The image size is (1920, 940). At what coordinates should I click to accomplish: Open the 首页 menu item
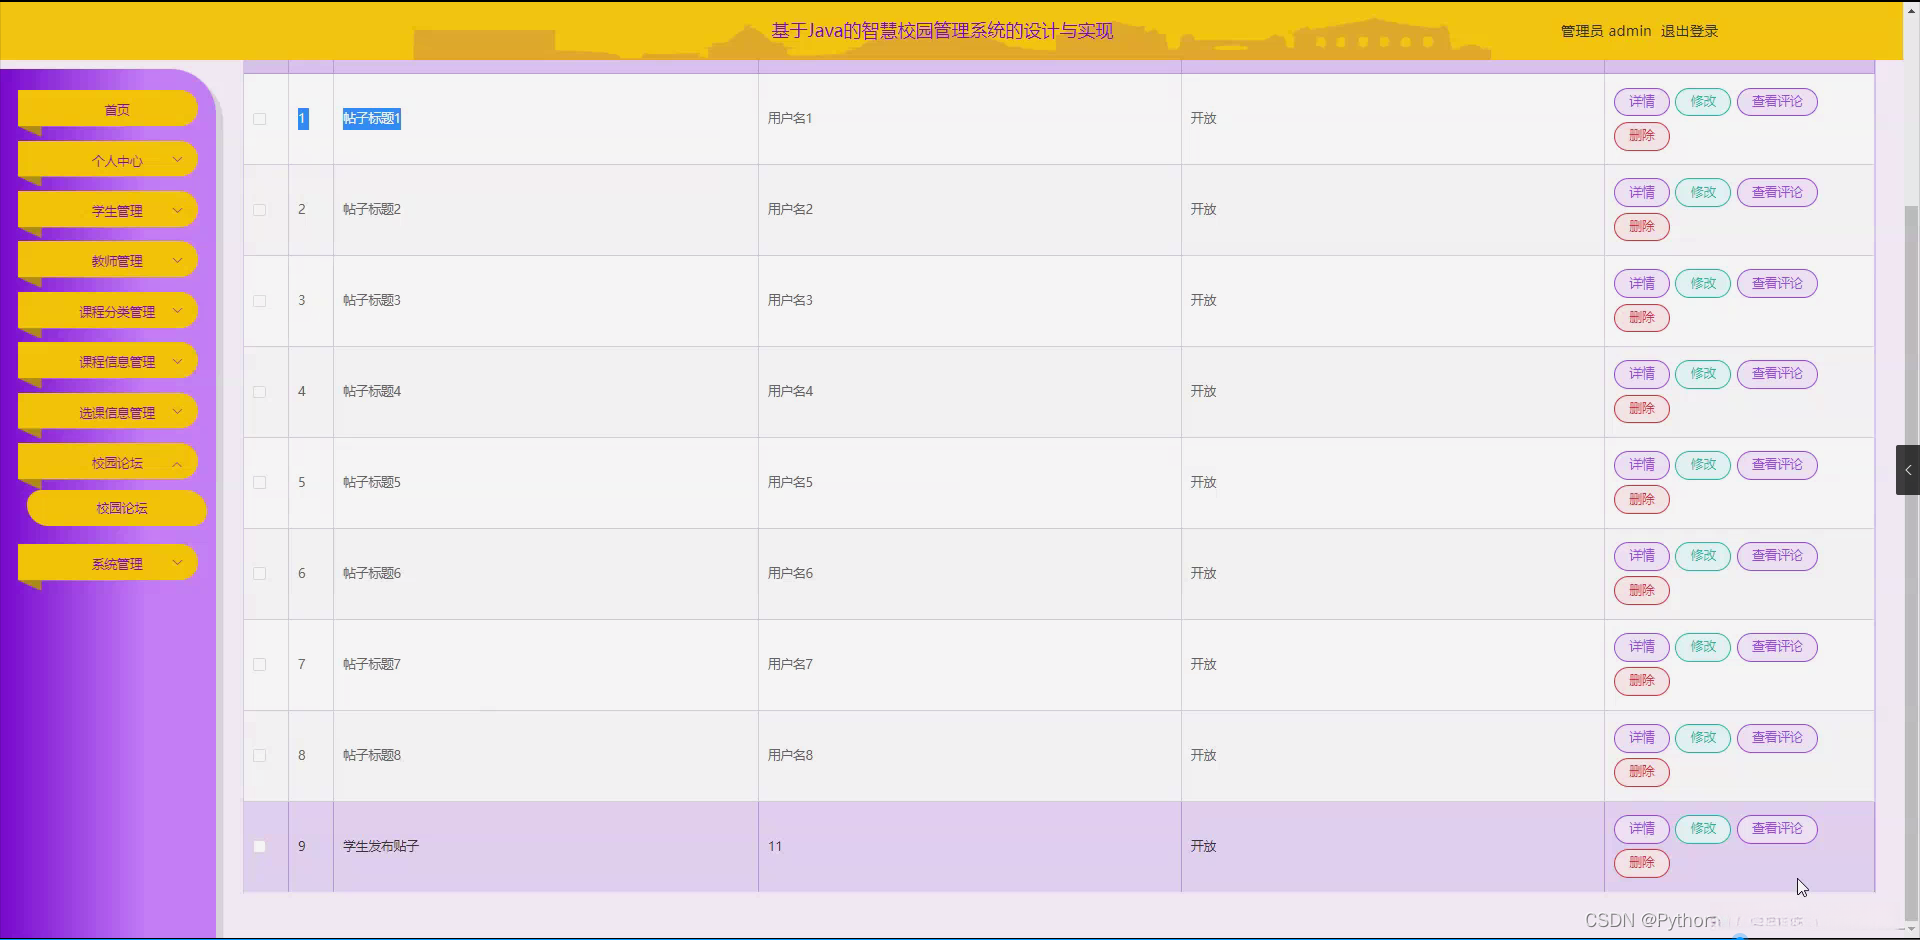(117, 110)
